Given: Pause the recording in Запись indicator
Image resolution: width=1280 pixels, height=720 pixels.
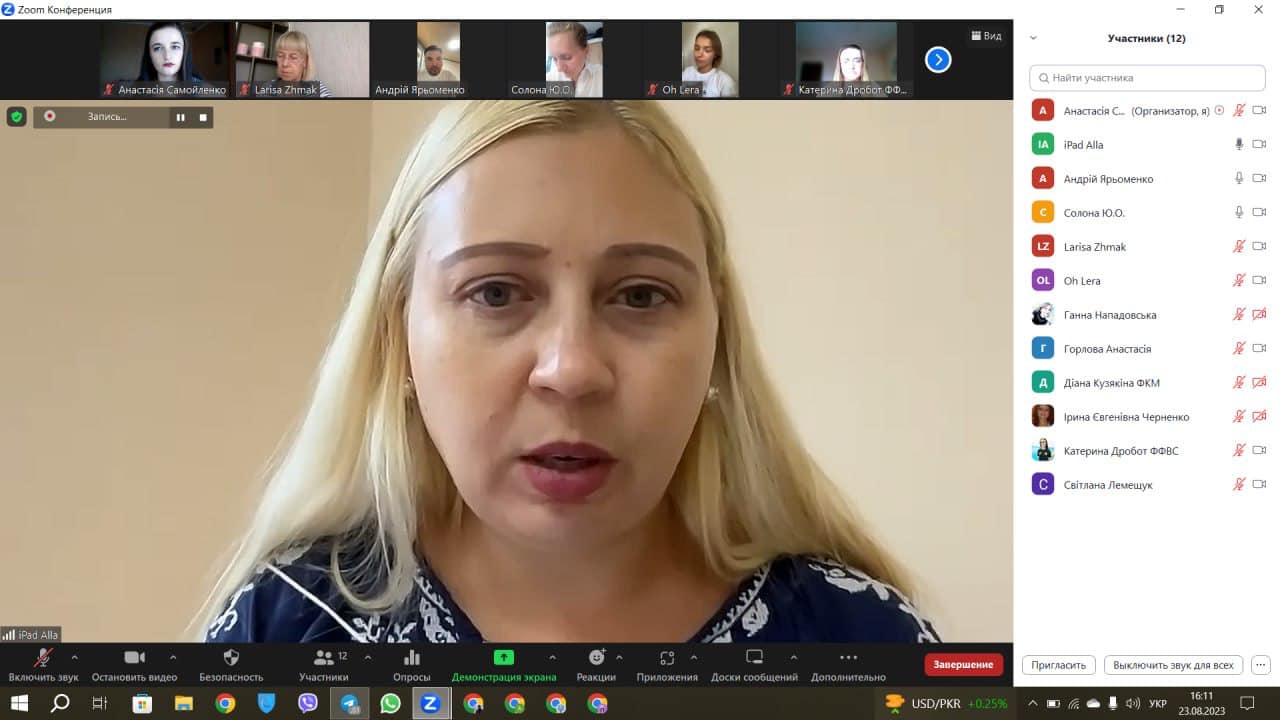Looking at the screenshot, I should tap(181, 117).
